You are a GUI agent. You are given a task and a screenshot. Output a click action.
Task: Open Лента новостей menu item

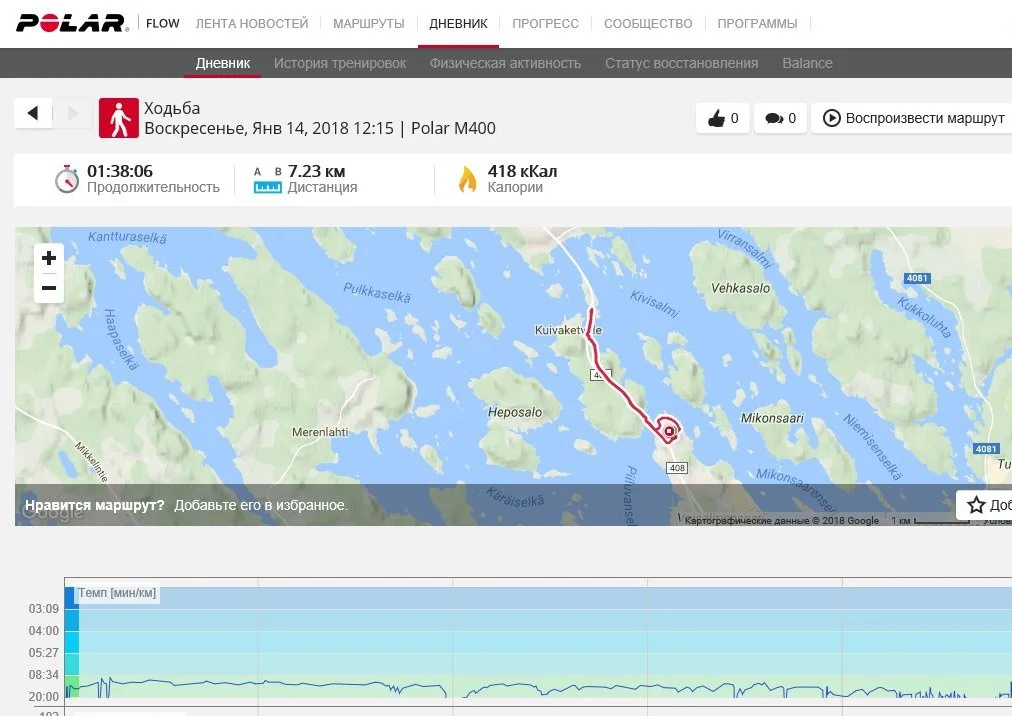click(252, 24)
